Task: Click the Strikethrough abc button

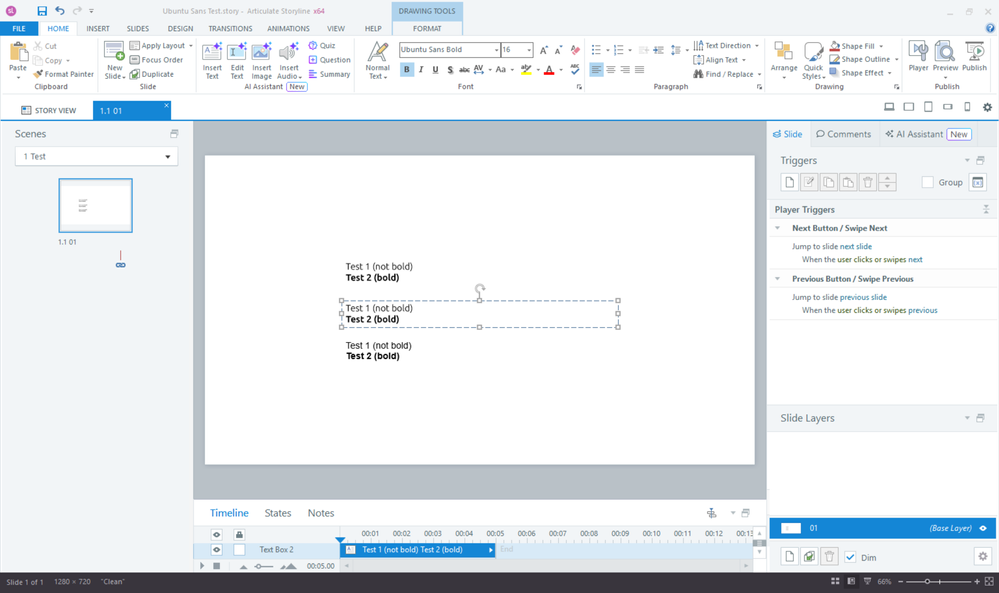Action: (464, 69)
